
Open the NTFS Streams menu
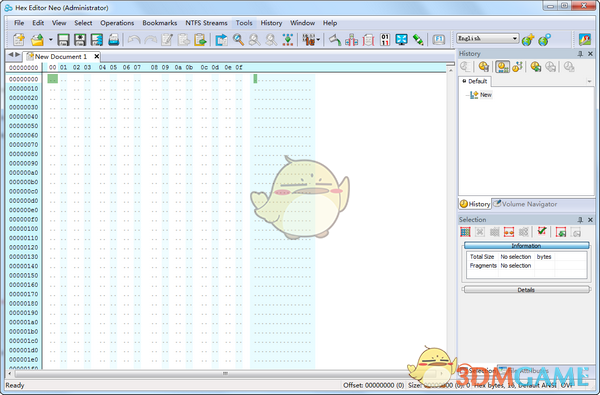click(x=206, y=23)
